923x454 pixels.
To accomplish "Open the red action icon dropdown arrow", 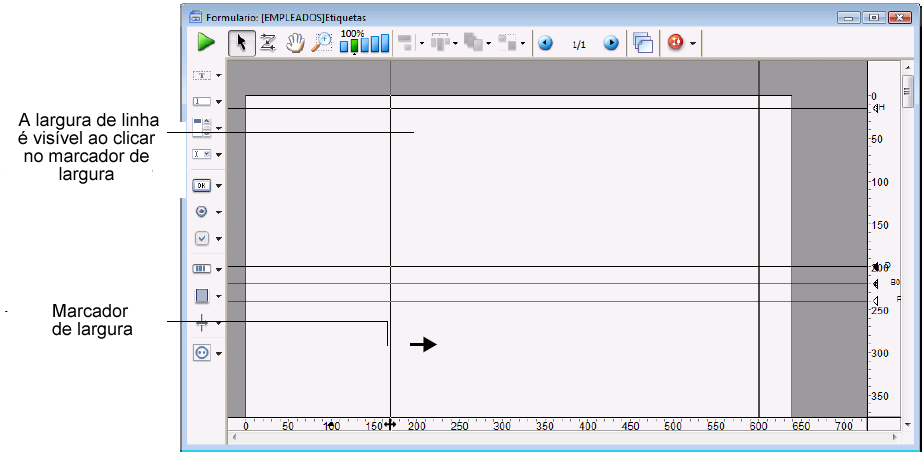I will pos(692,44).
